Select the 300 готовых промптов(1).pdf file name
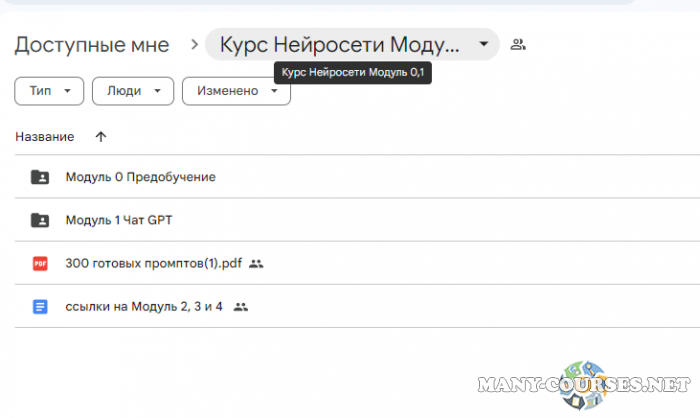 153,263
